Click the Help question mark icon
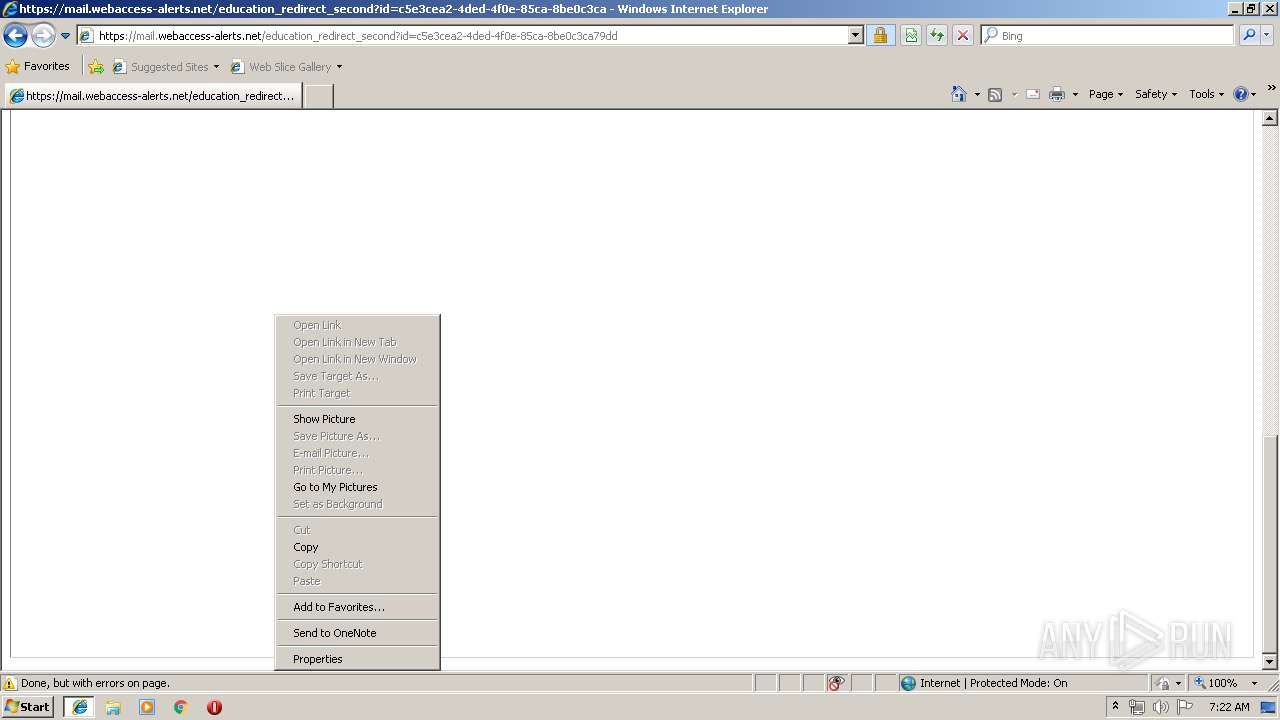 [1241, 94]
